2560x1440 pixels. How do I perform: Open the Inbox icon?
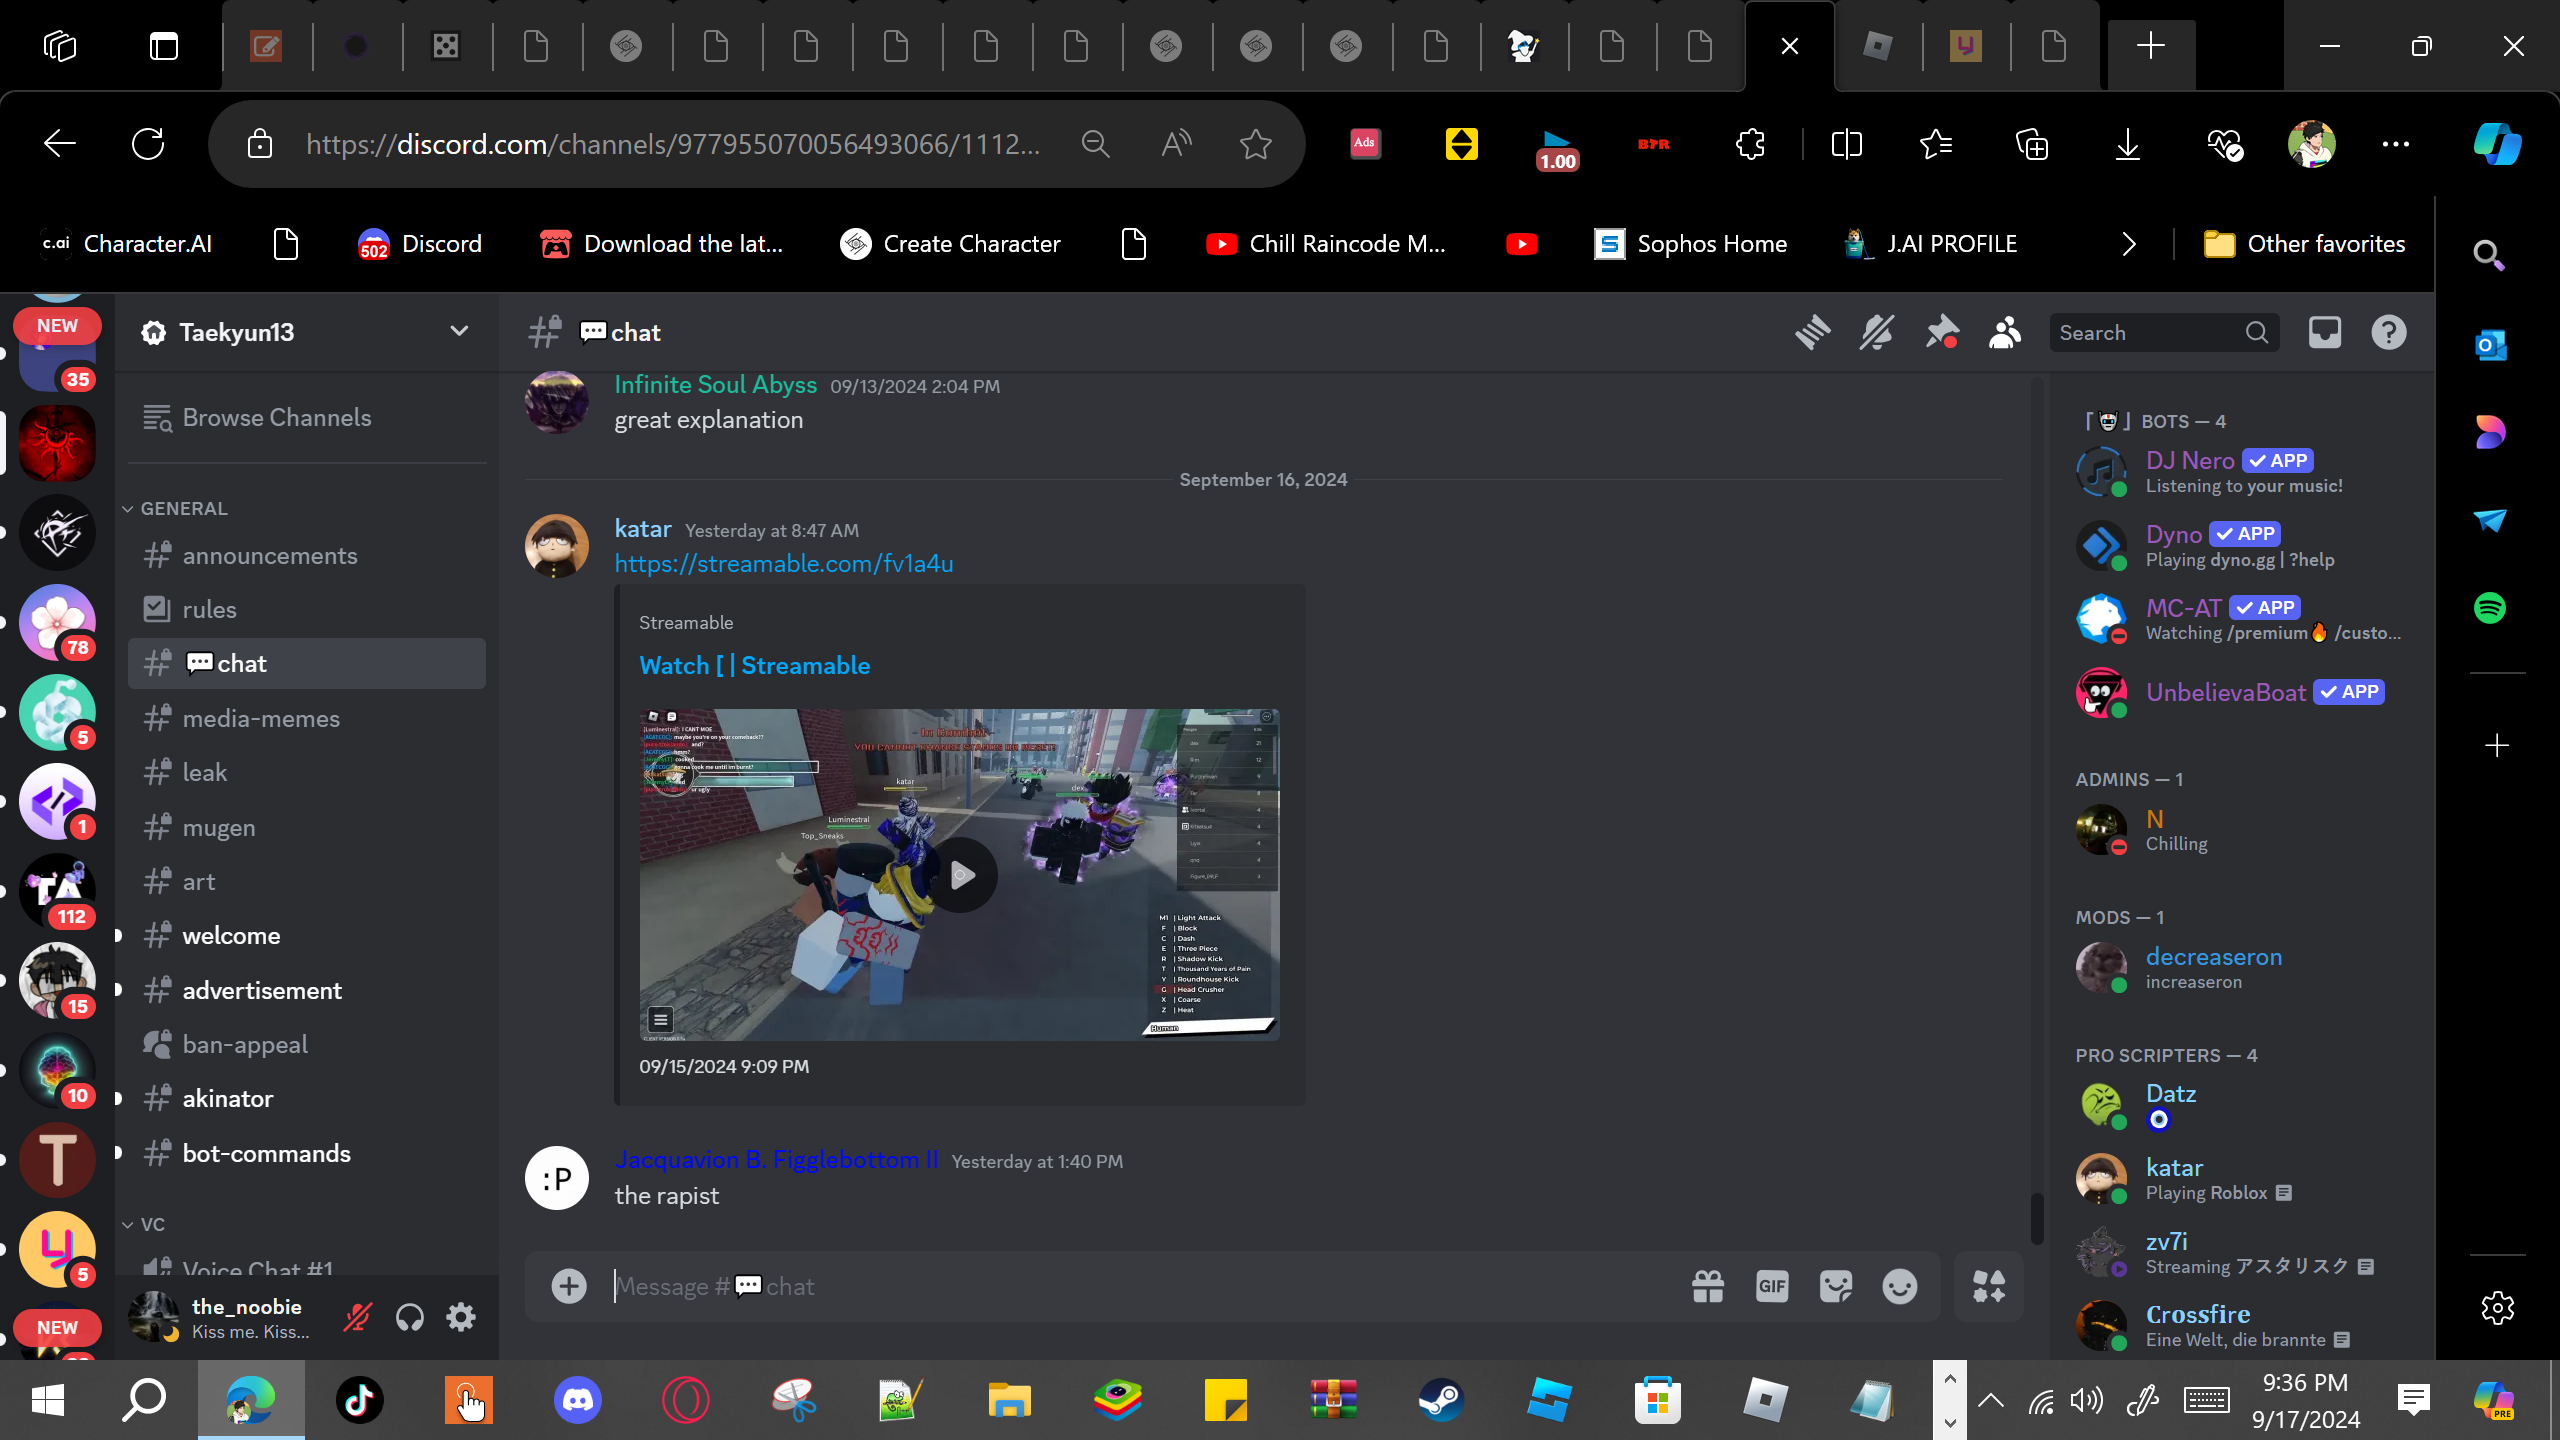pos(2324,333)
